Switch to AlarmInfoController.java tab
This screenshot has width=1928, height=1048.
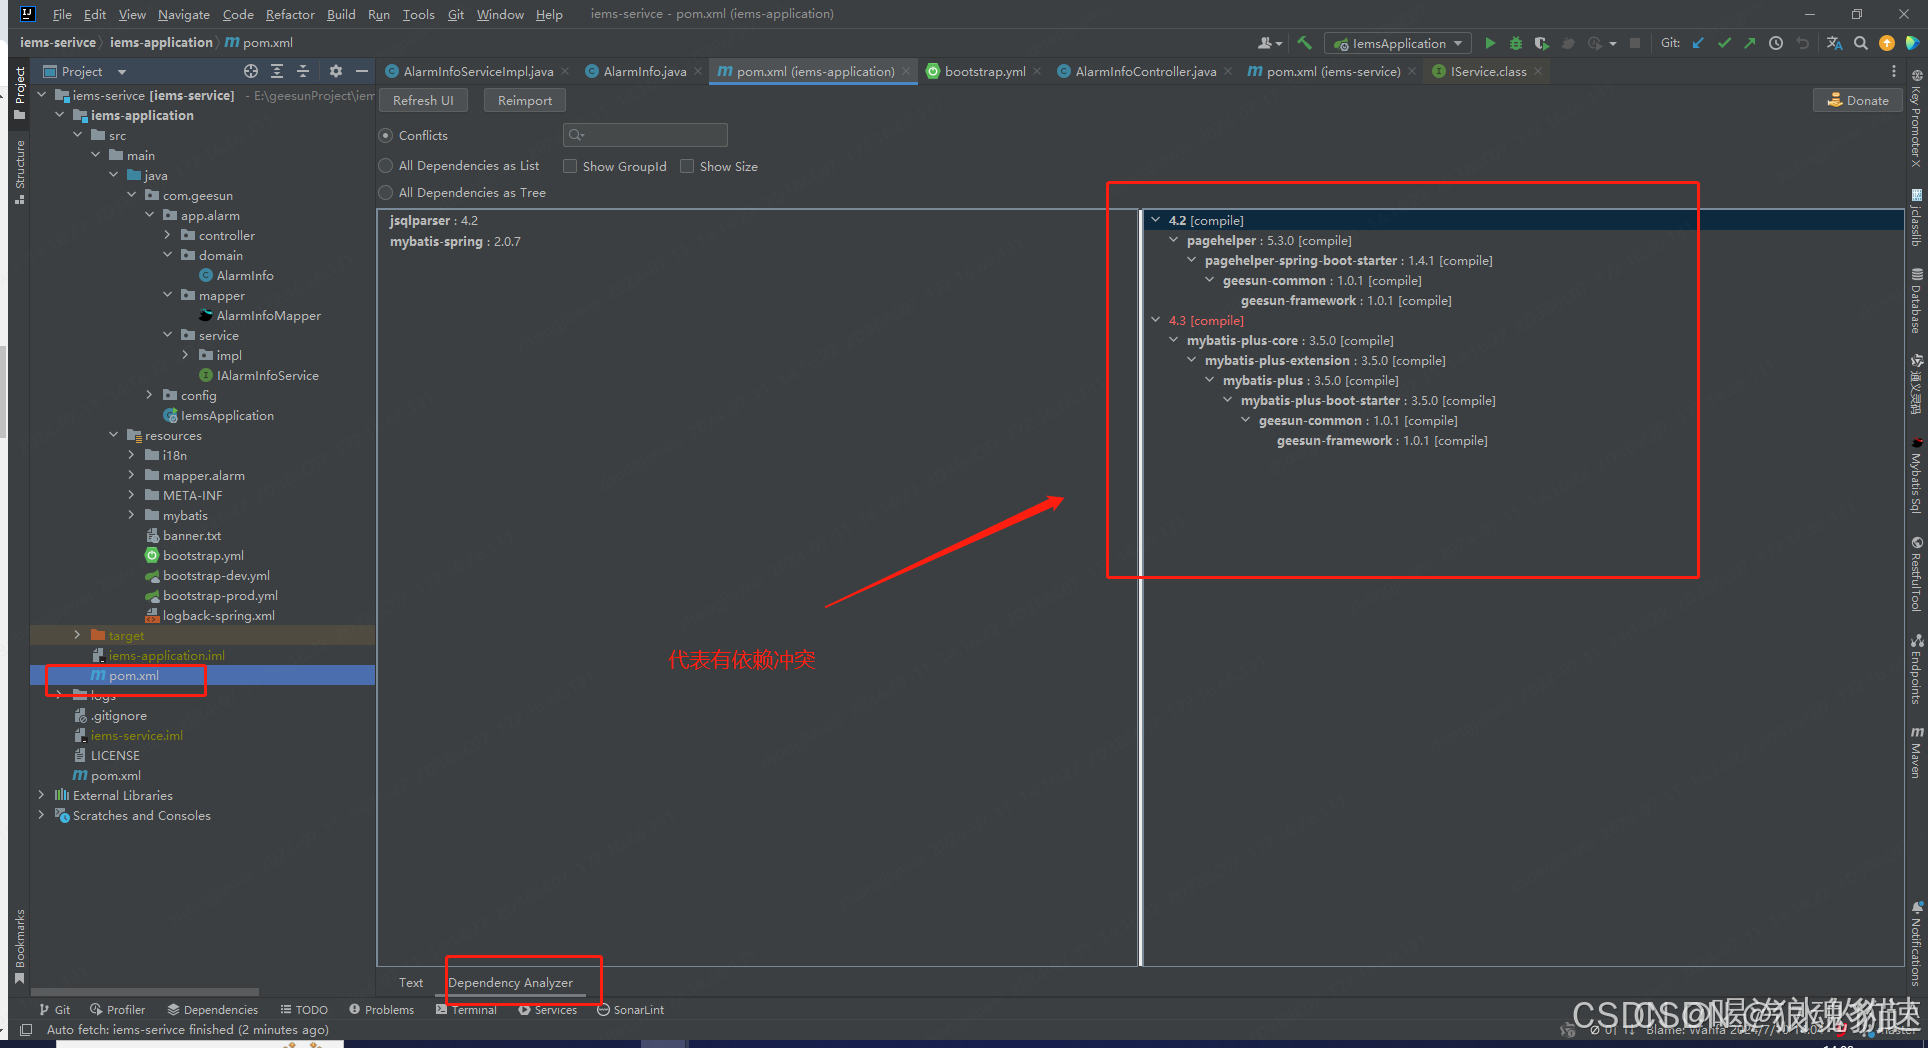click(x=1145, y=71)
